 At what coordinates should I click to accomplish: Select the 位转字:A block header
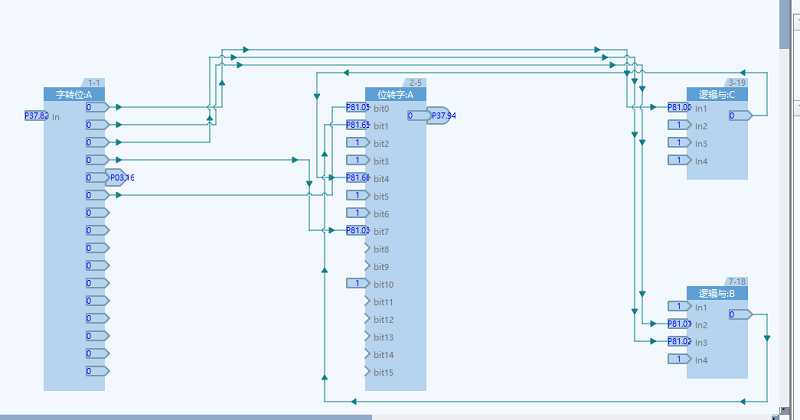coord(395,95)
